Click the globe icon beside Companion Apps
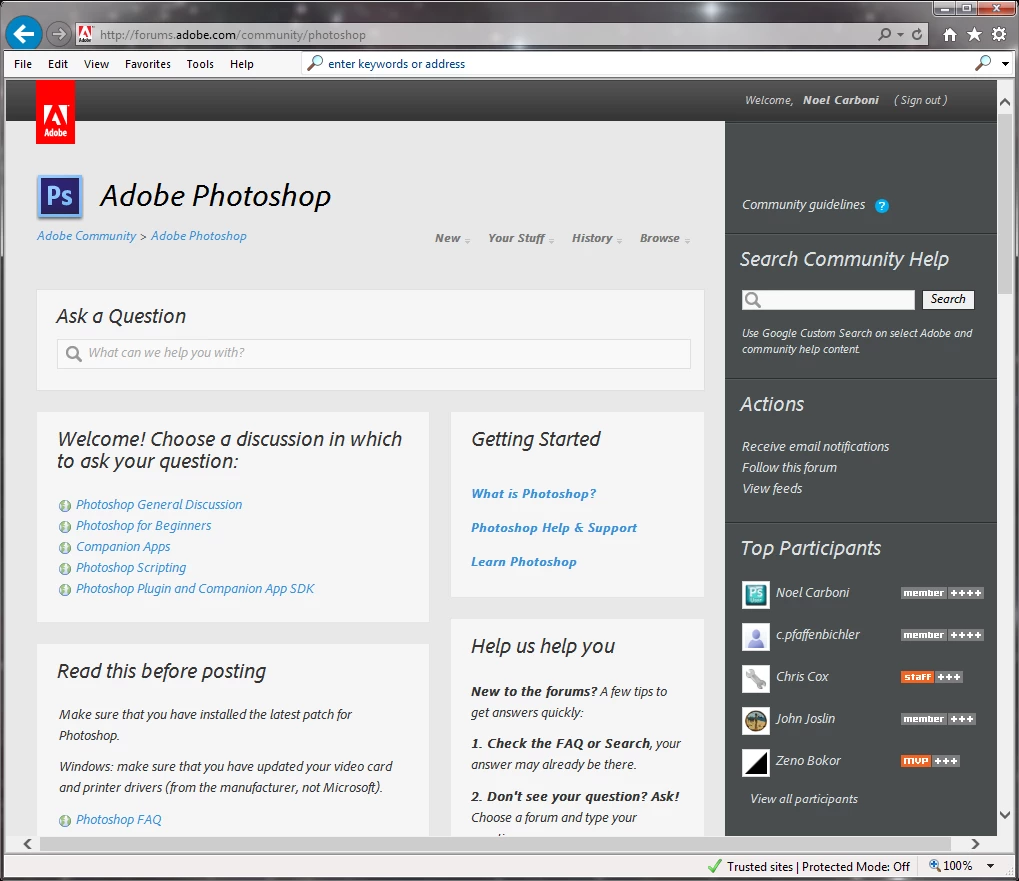Image resolution: width=1019 pixels, height=881 pixels. coord(65,548)
